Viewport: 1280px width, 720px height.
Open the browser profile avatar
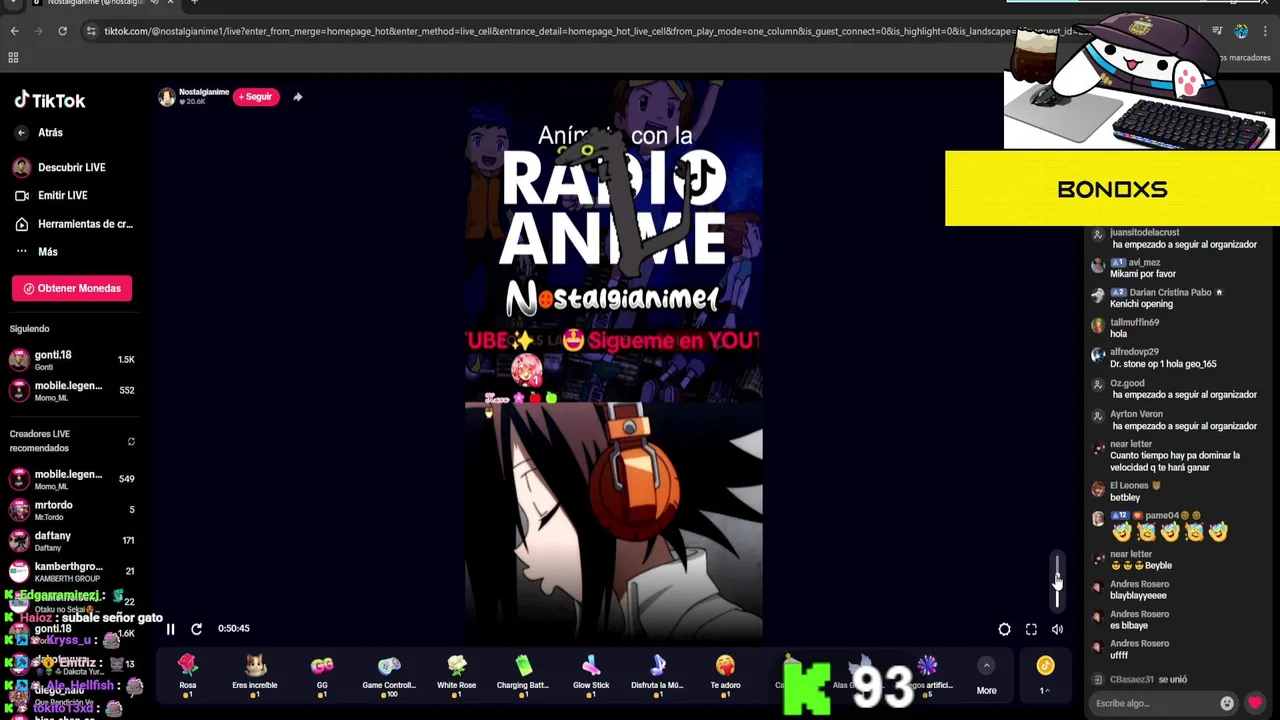pos(1241,31)
